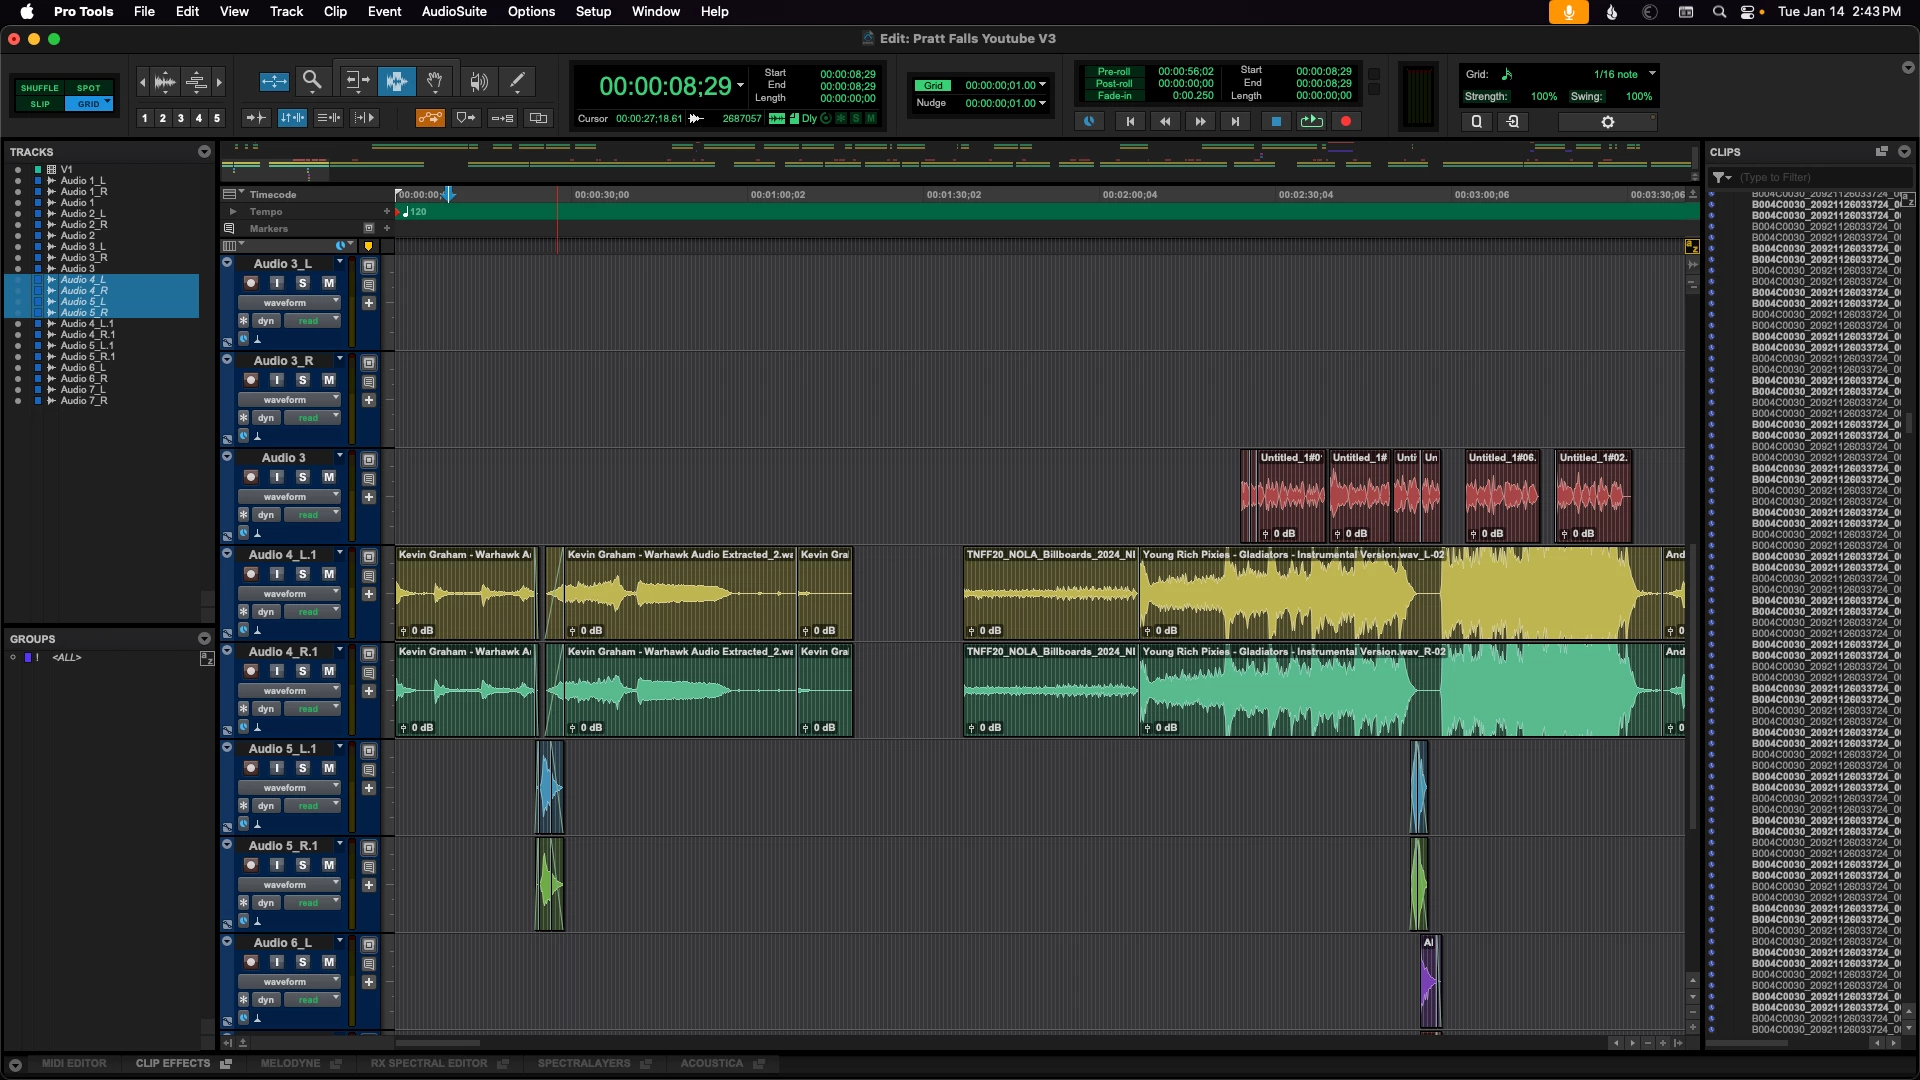Click the Audio 4_L.1 track color strip
Screen dimensions: 1920x1080
[x=227, y=592]
